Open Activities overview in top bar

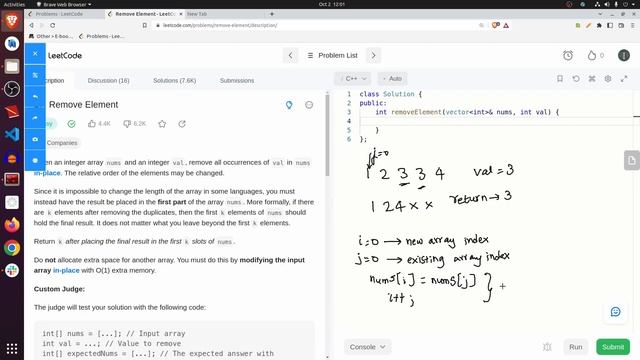tap(14, 4)
